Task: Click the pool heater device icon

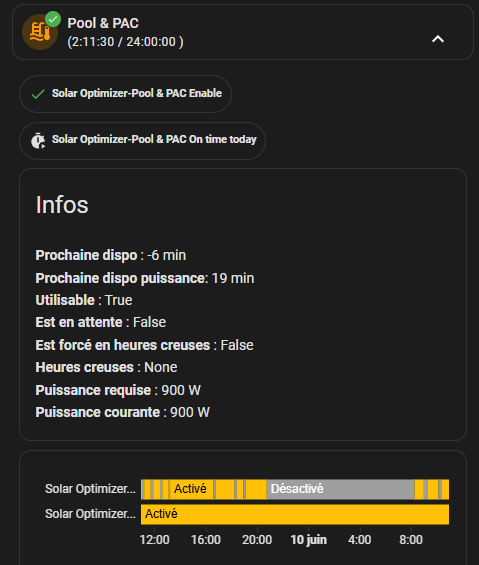Action: (40, 32)
